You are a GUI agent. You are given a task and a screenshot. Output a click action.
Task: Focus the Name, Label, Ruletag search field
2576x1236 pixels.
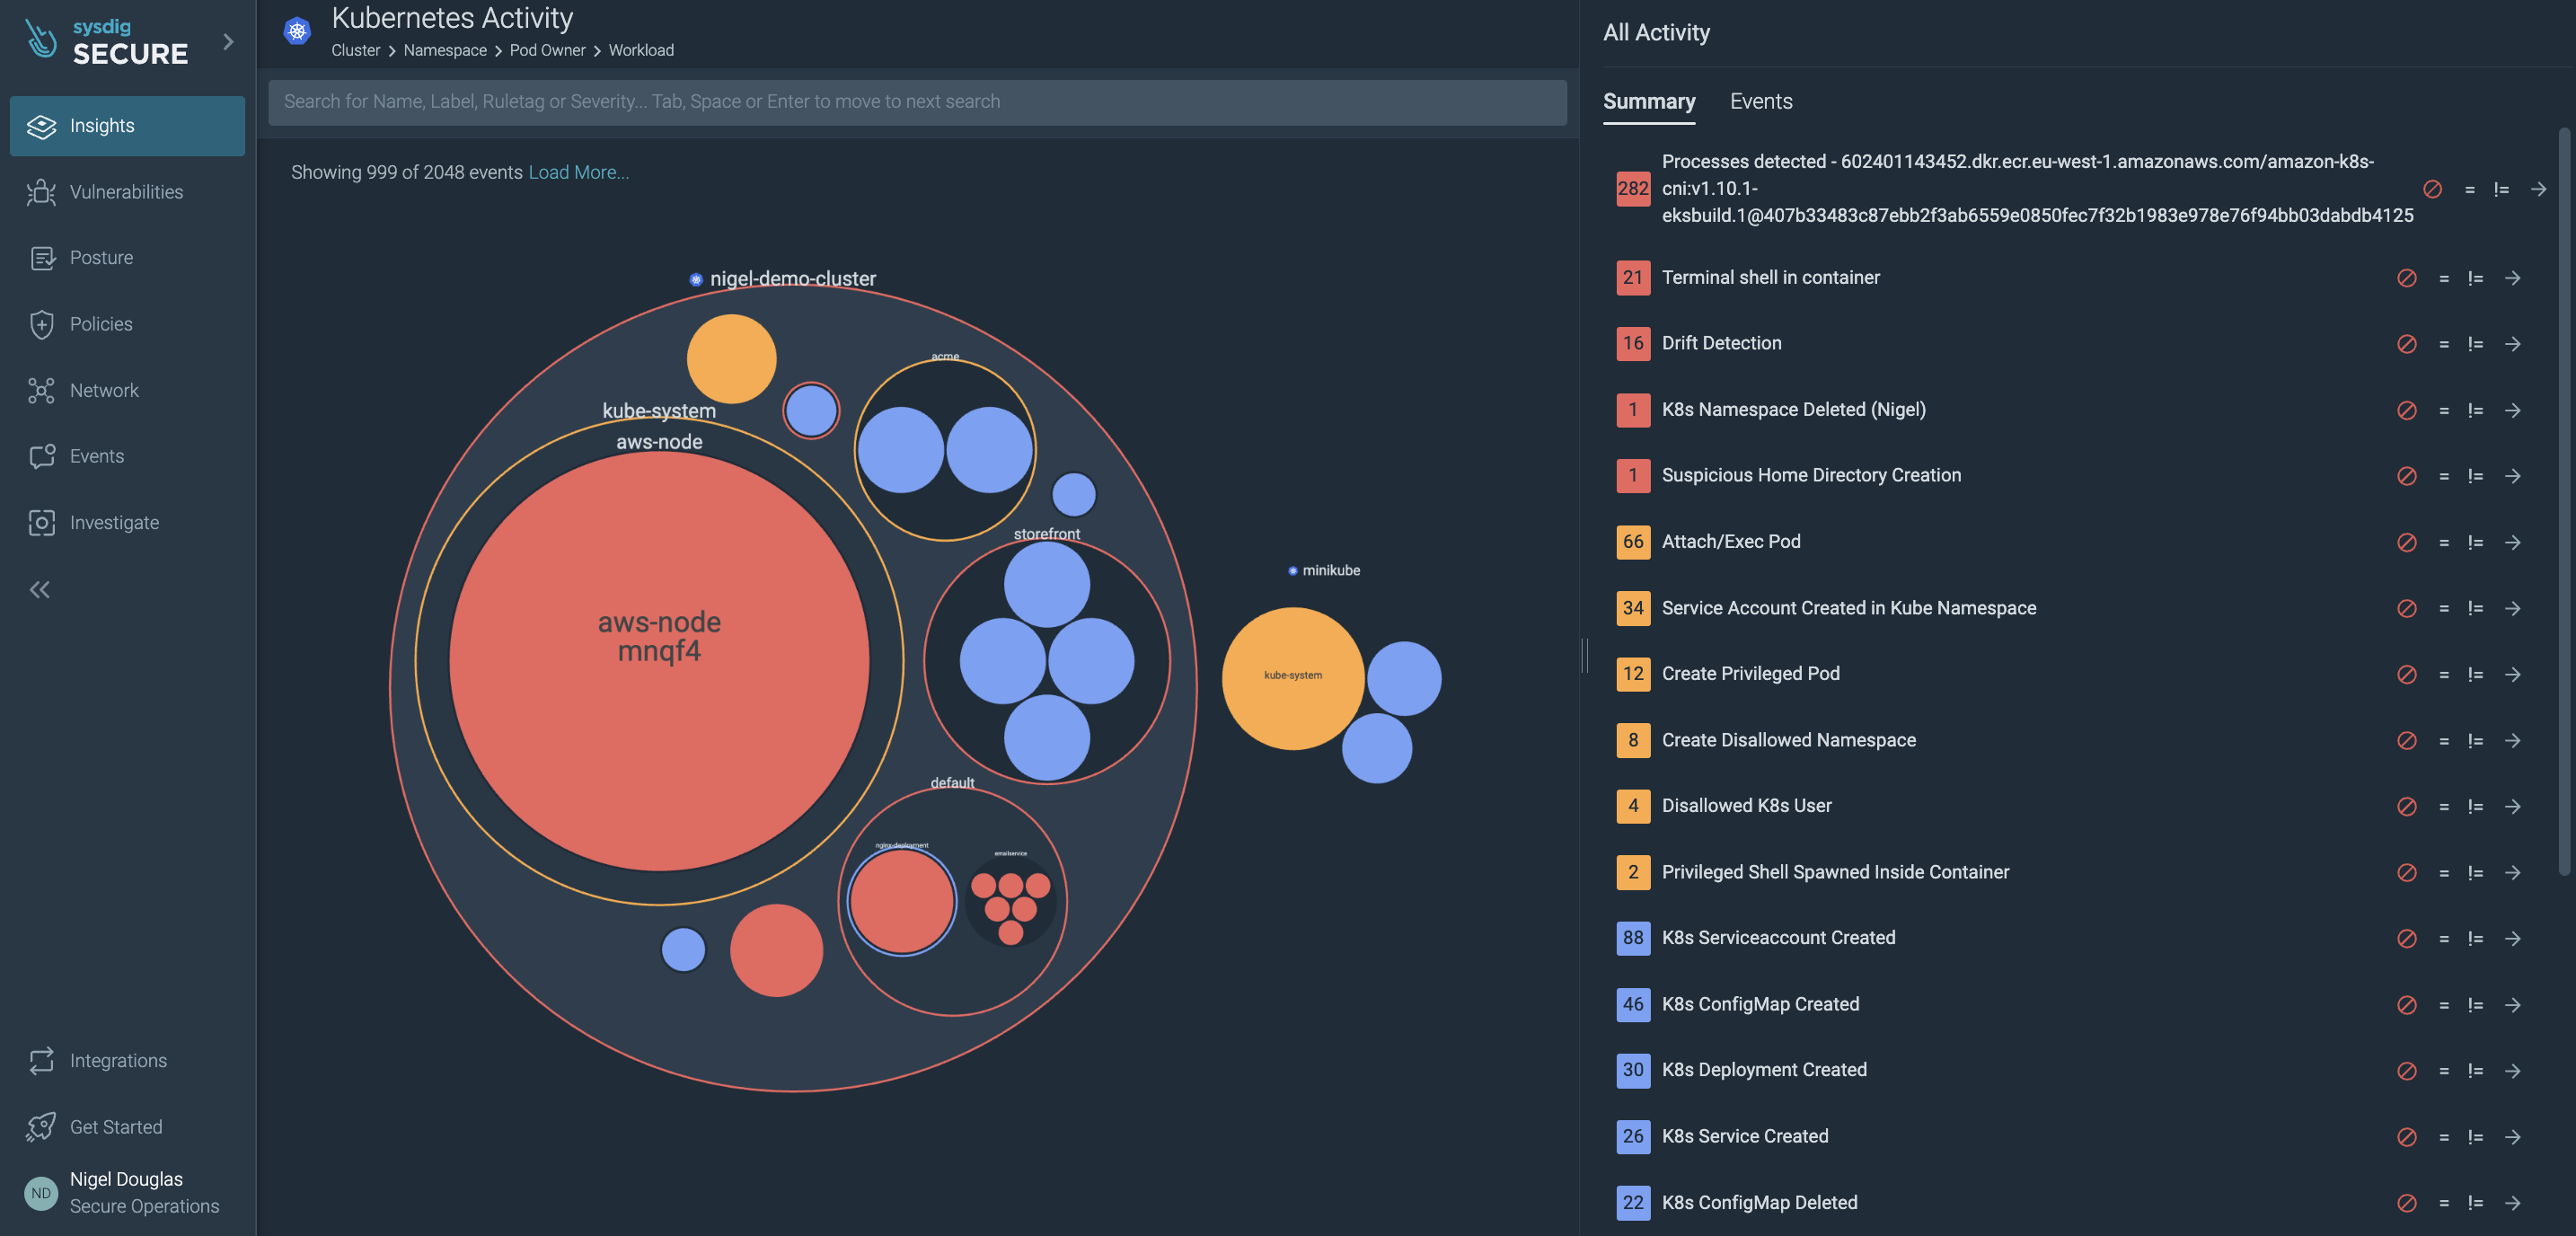tap(917, 102)
